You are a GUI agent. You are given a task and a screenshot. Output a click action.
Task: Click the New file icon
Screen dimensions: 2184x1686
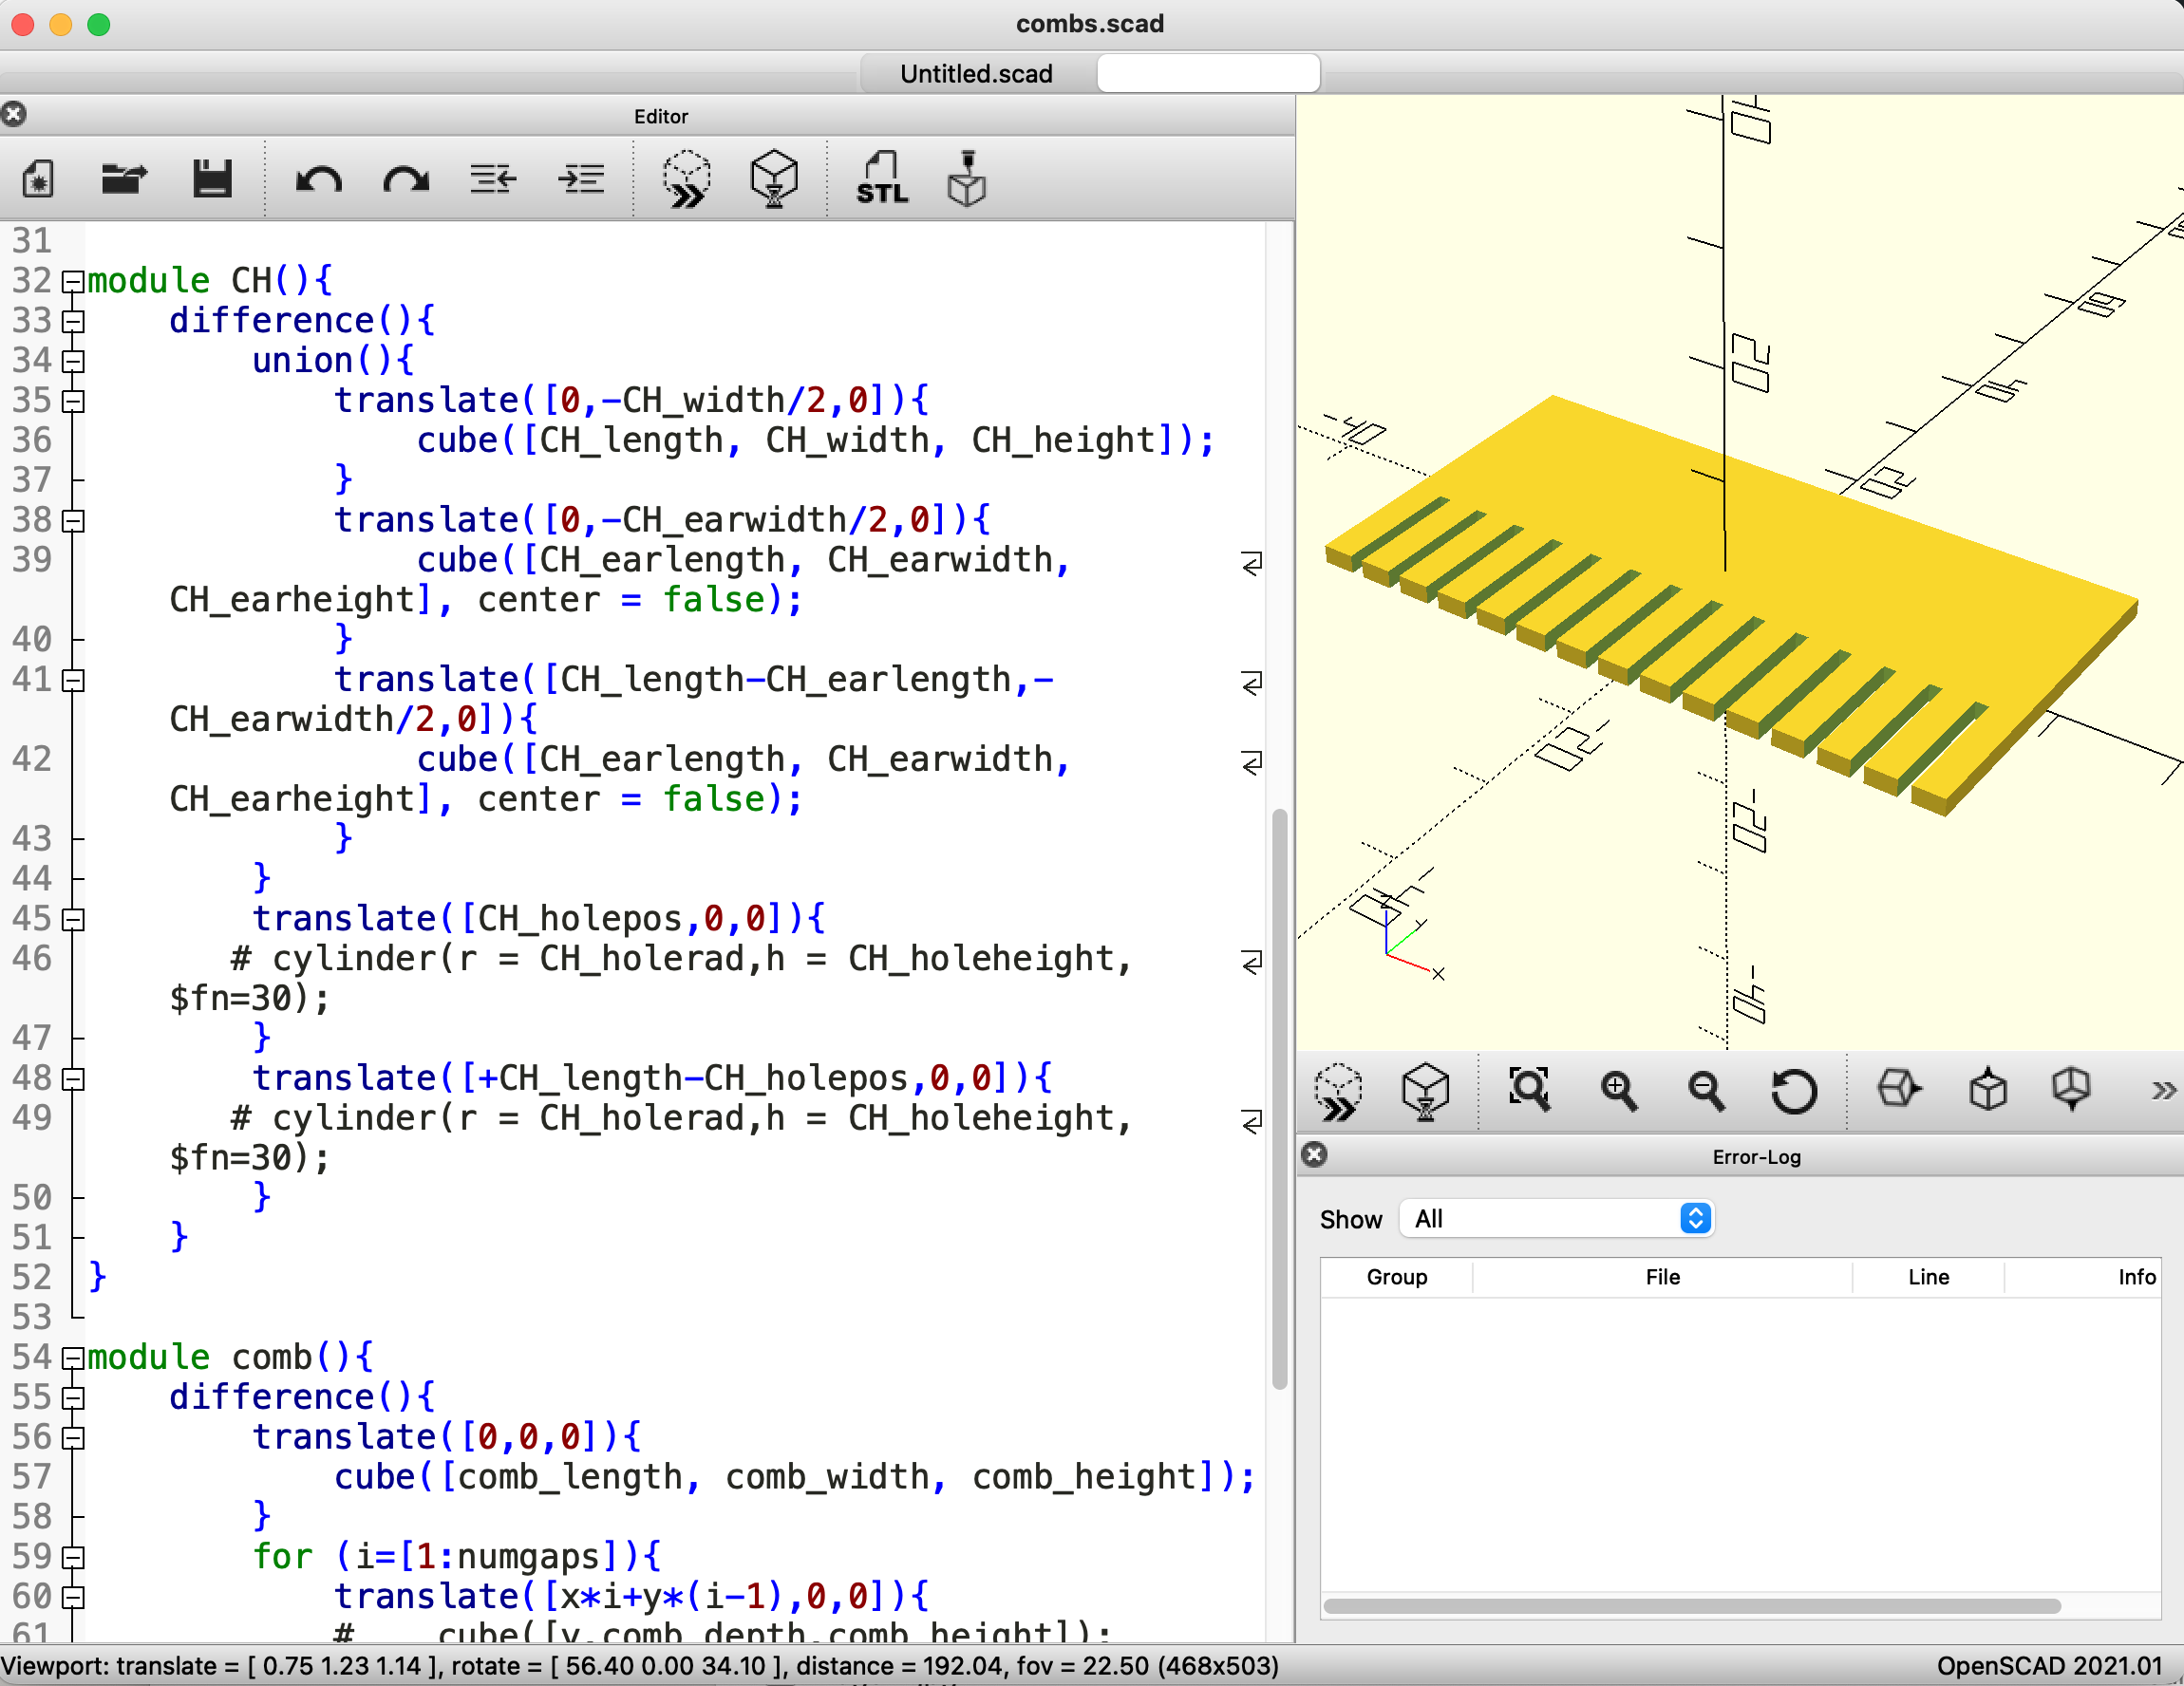tap(38, 180)
